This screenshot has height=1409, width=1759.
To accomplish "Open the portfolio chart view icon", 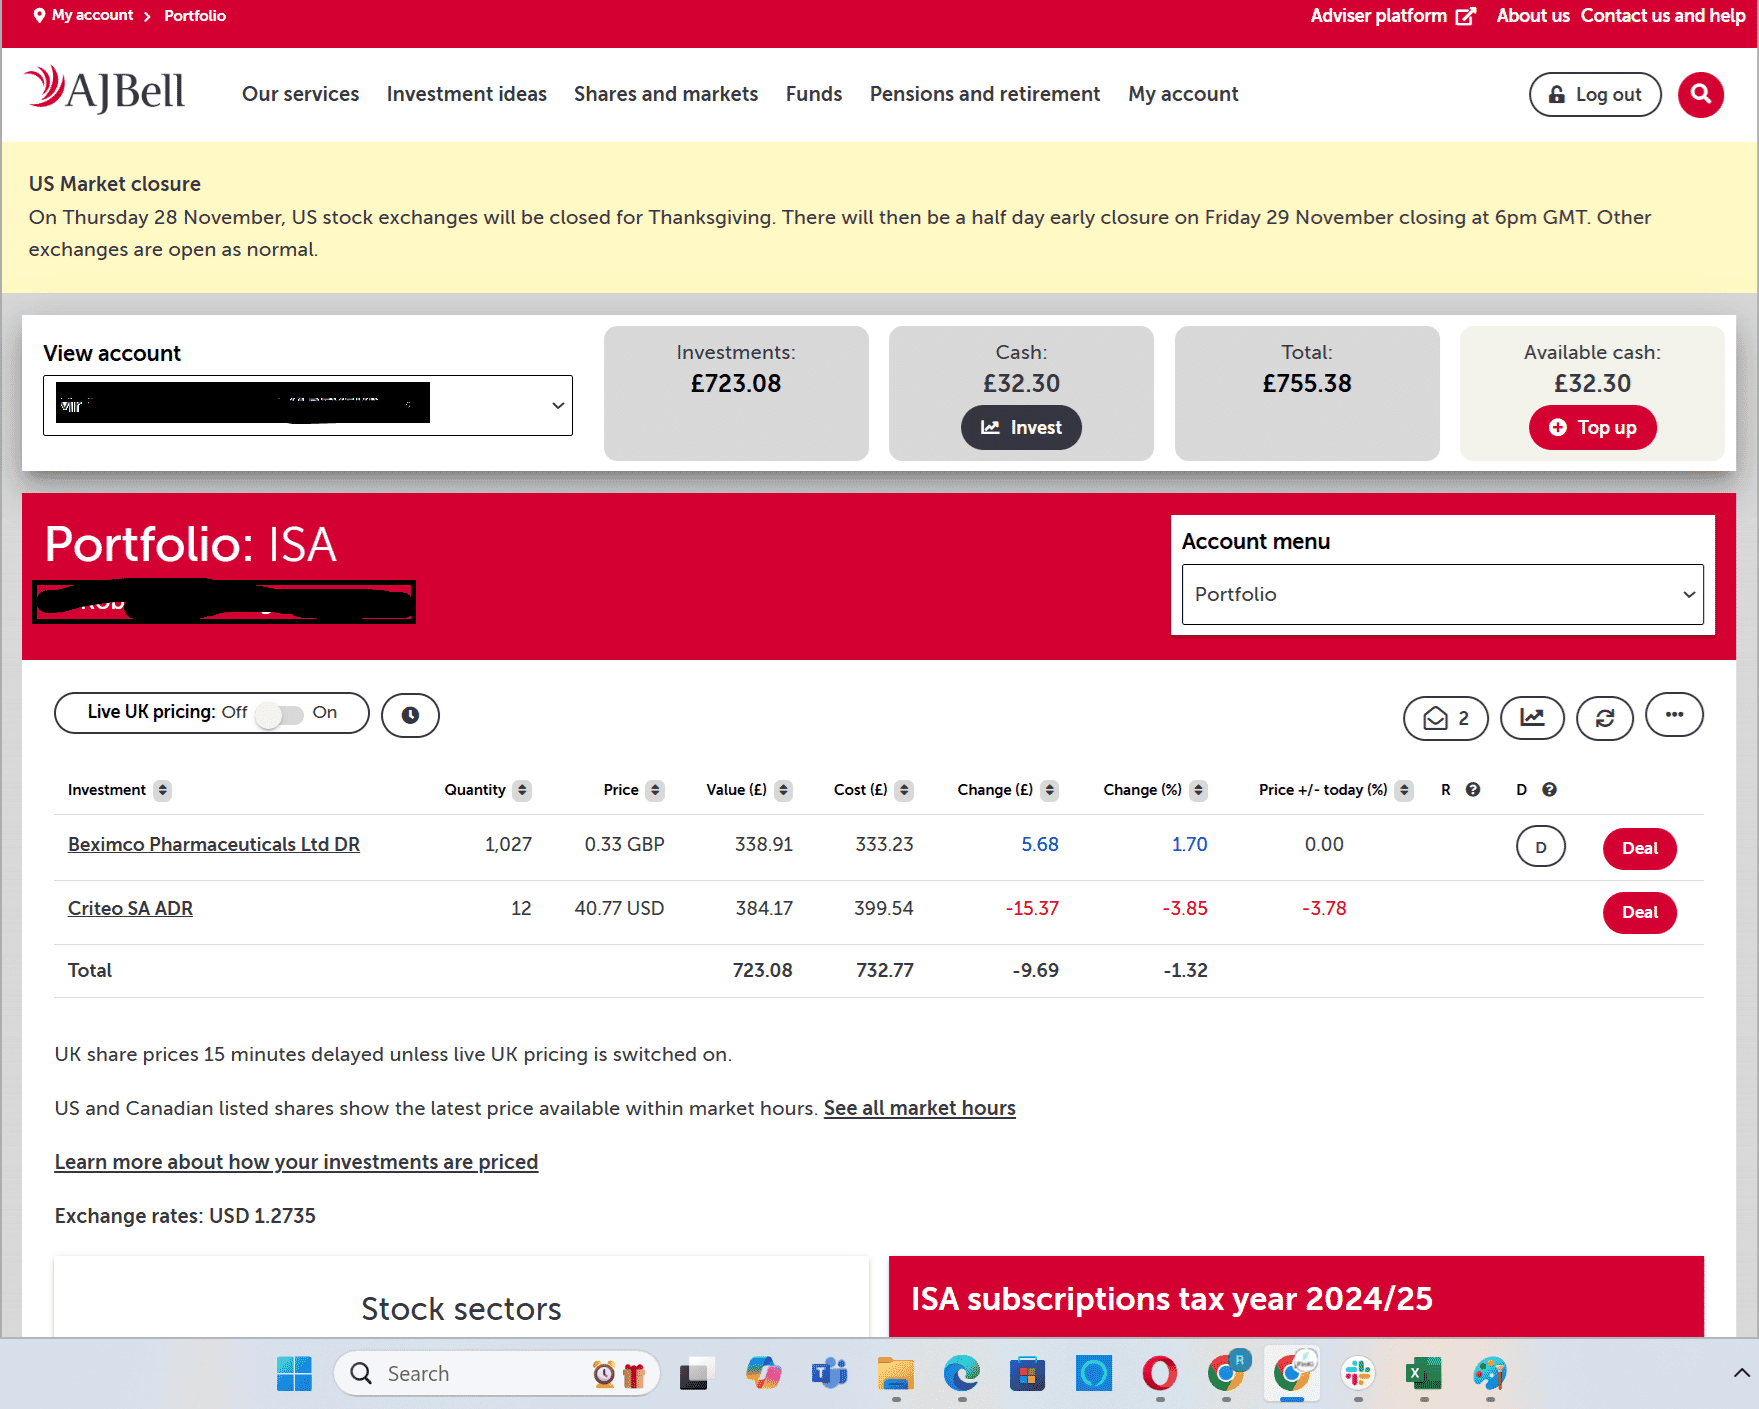I will point(1532,718).
